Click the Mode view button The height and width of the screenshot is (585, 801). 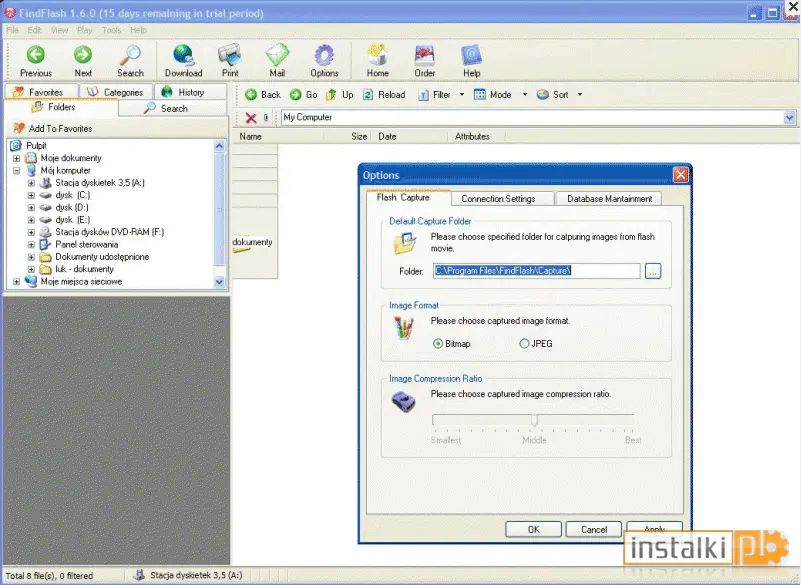493,95
